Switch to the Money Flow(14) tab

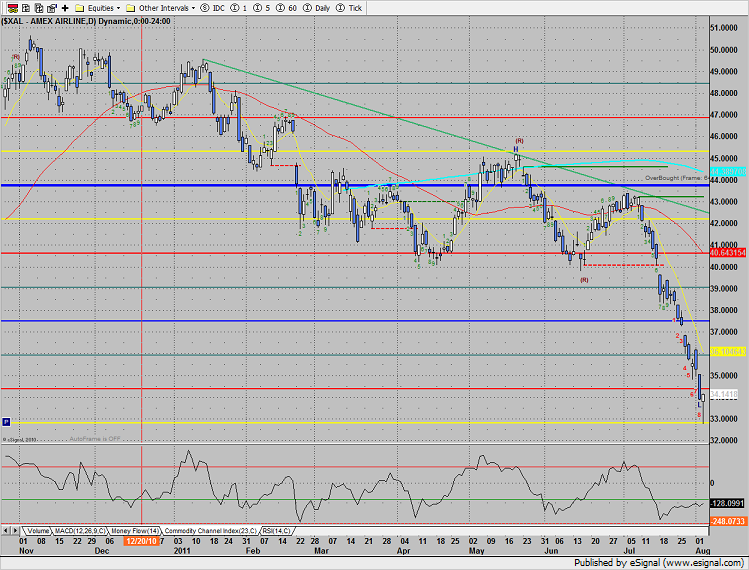click(x=135, y=531)
